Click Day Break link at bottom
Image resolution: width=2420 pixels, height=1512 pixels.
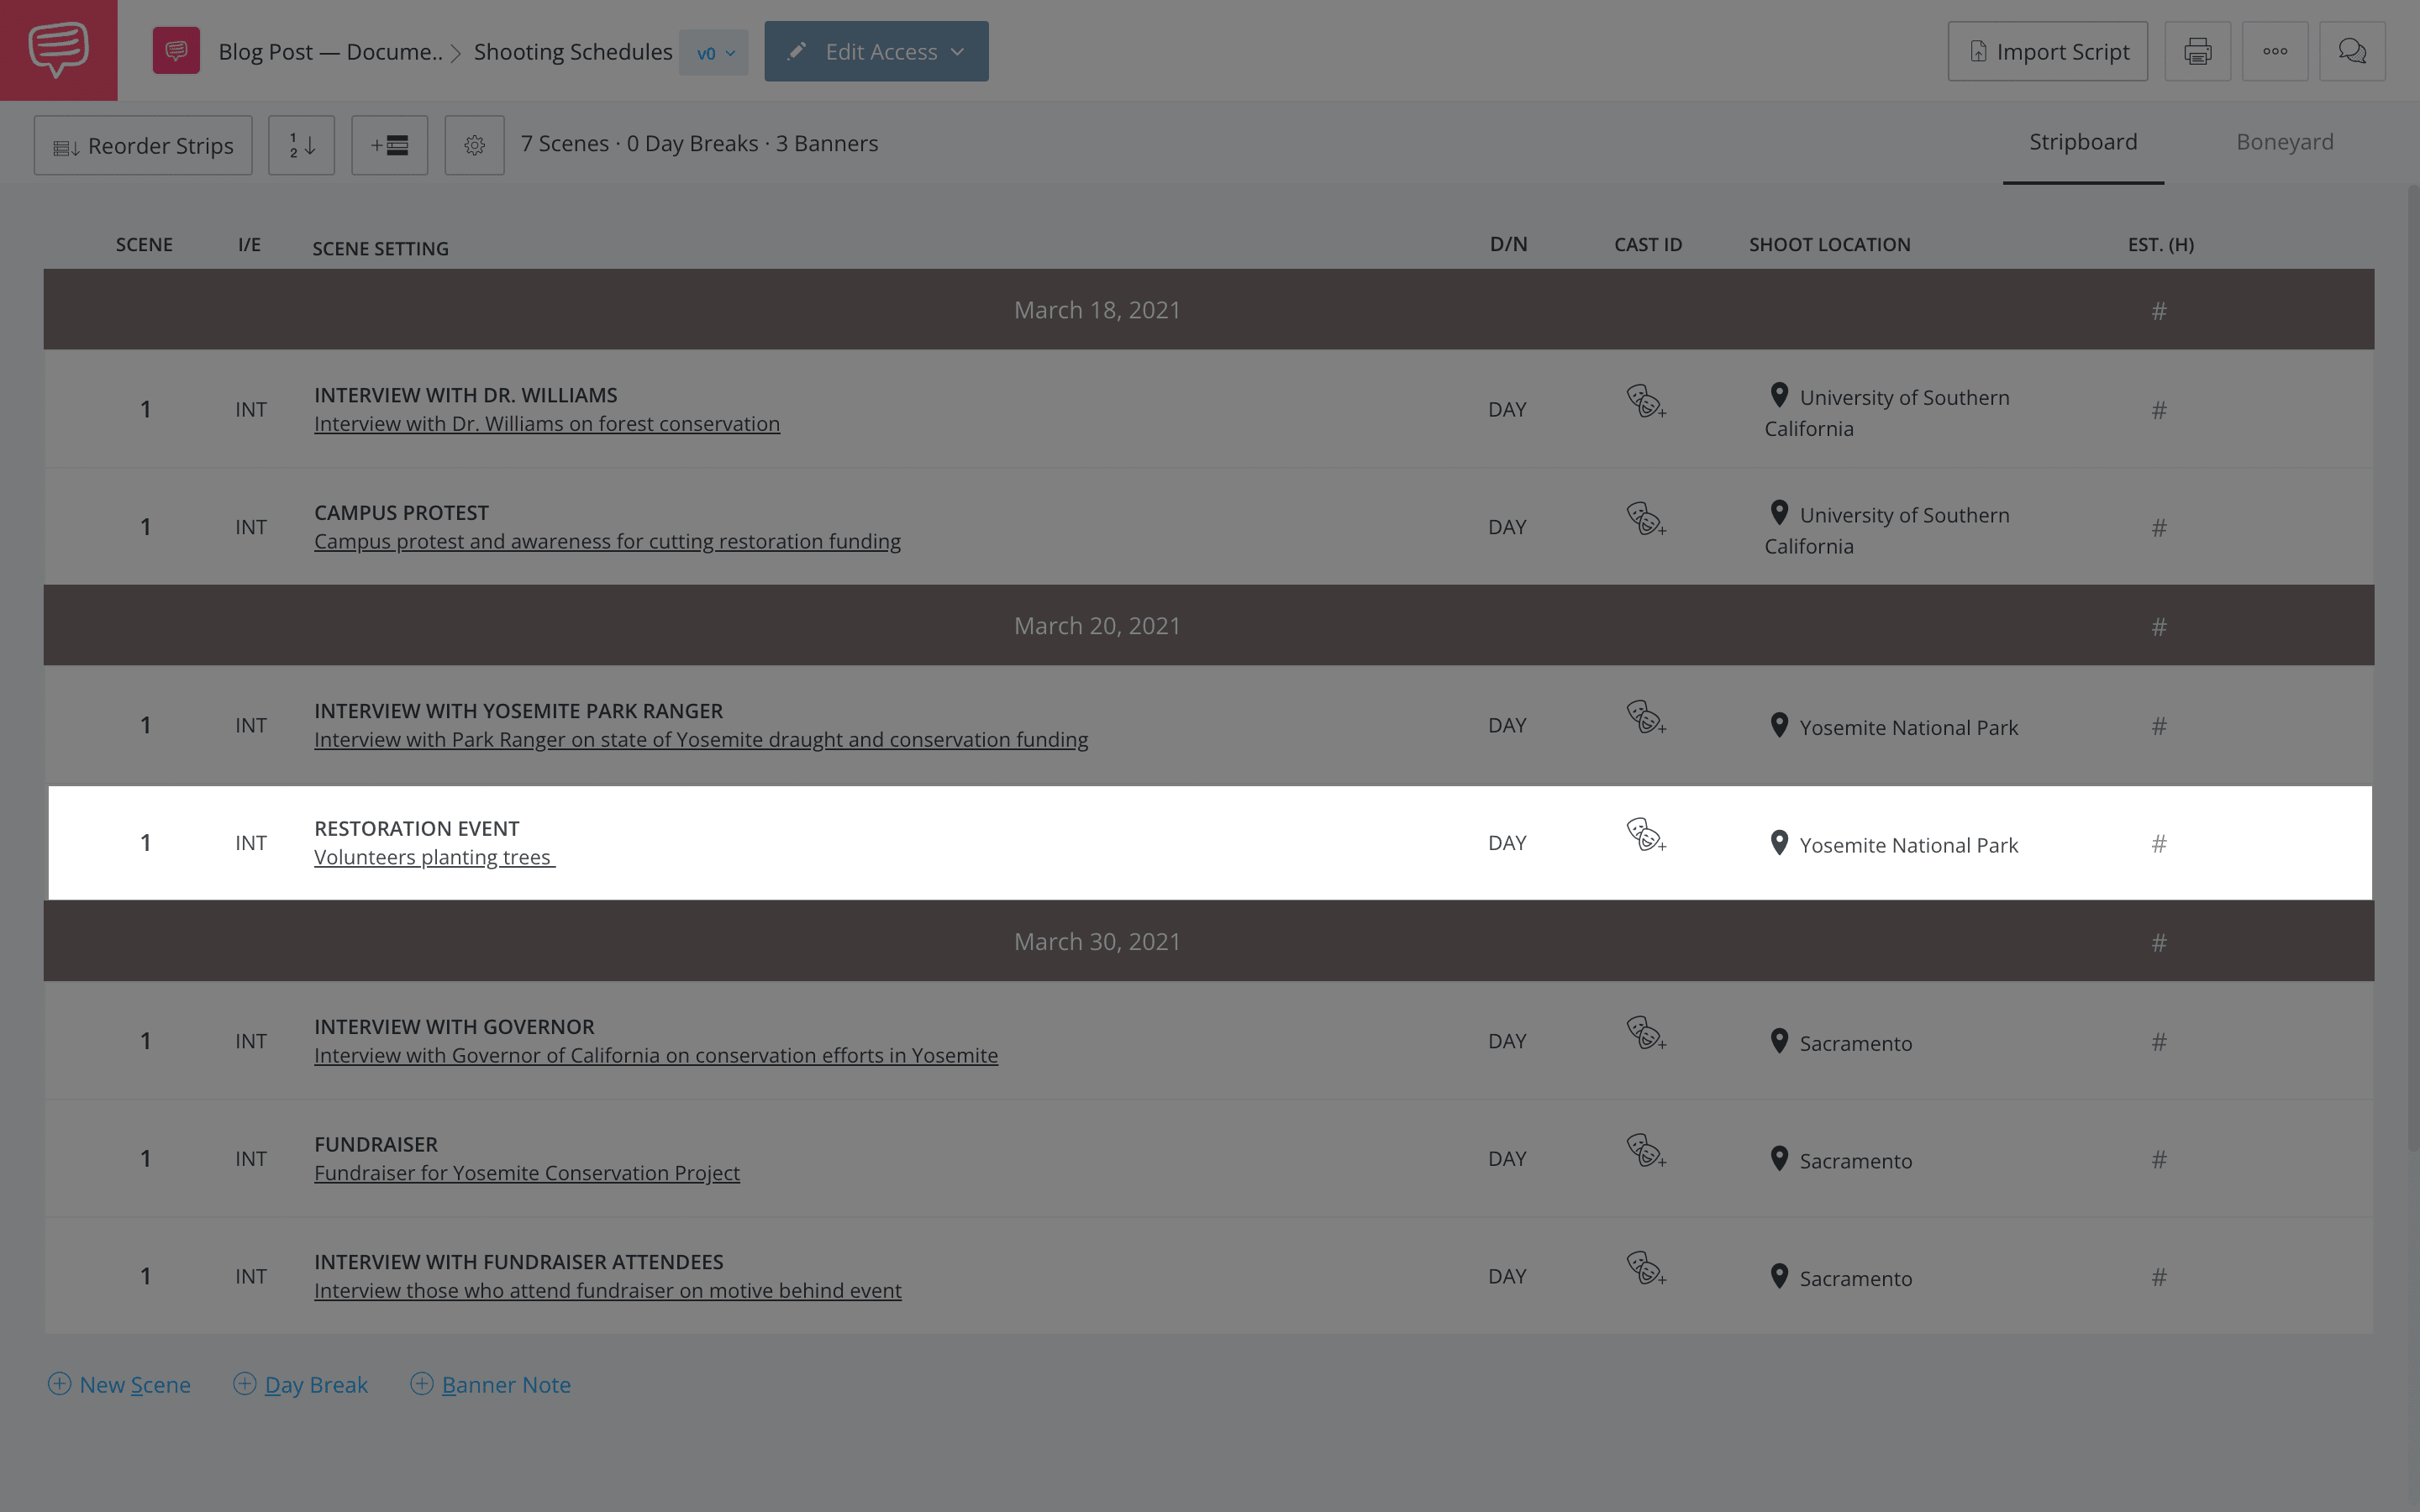point(300,1385)
